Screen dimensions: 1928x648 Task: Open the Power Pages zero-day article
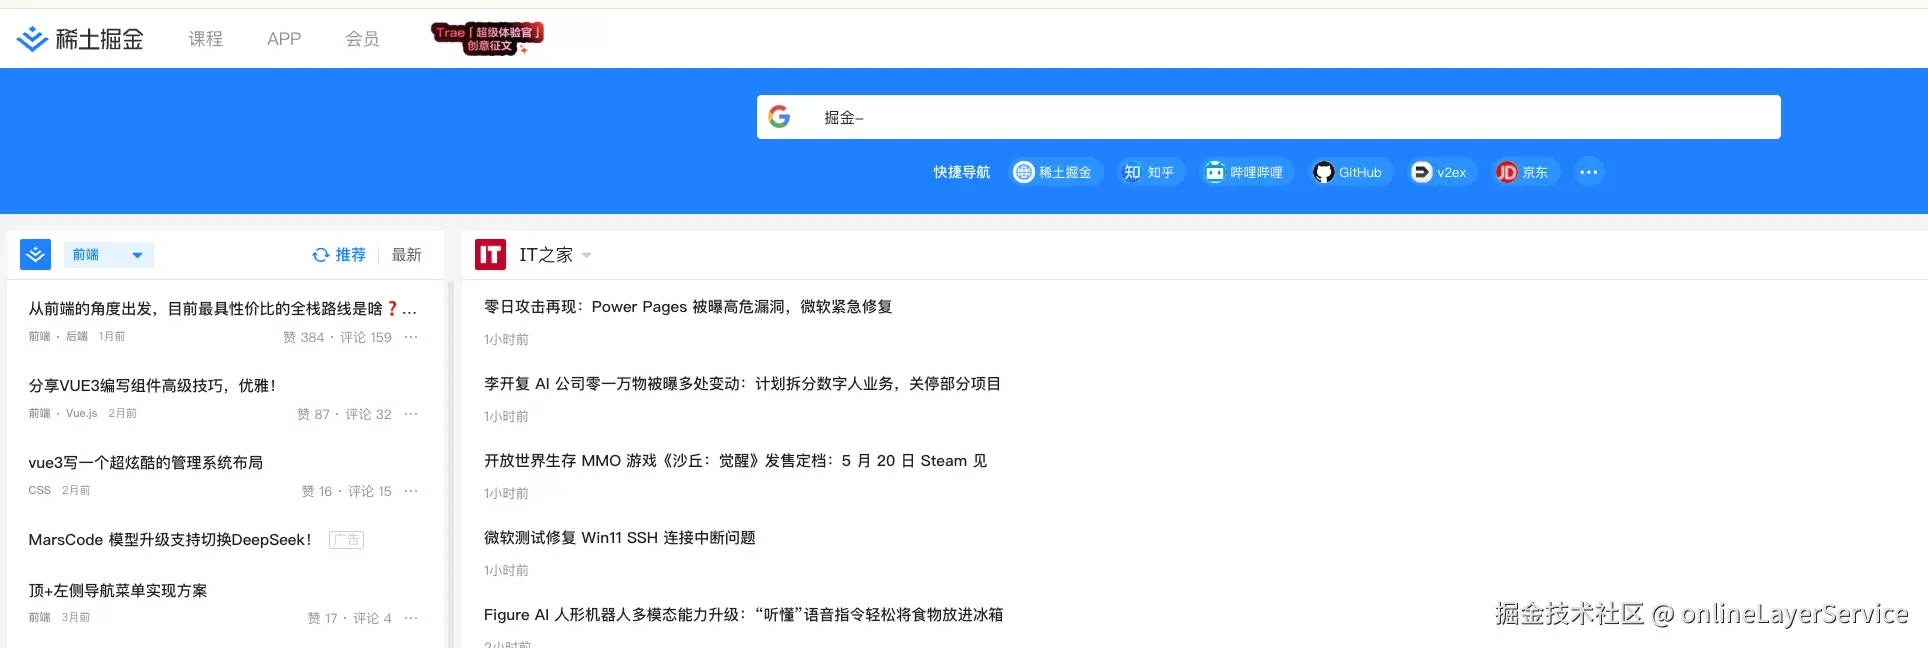coord(687,307)
